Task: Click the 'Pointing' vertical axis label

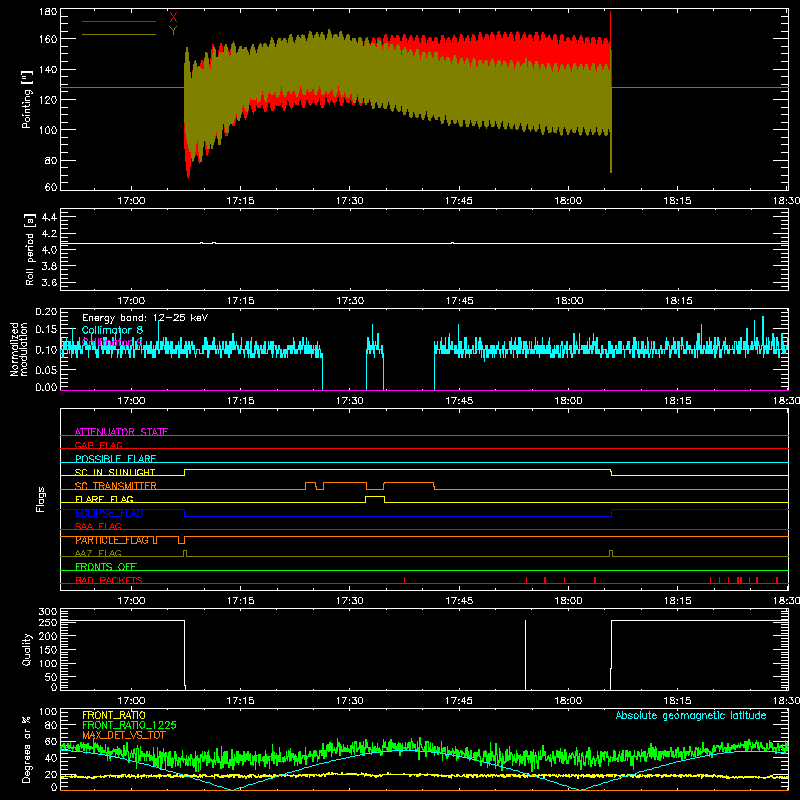Action: tap(27, 99)
